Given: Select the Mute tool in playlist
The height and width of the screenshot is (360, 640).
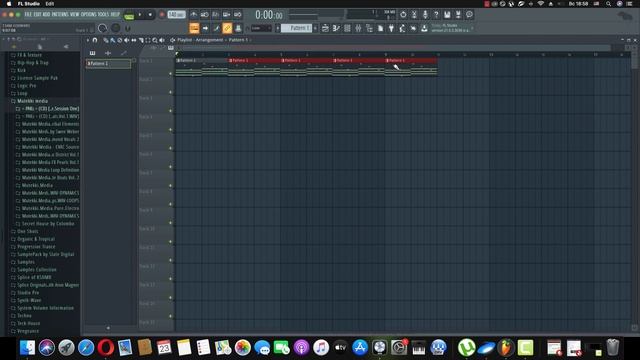Looking at the screenshot, I should coord(127,40).
